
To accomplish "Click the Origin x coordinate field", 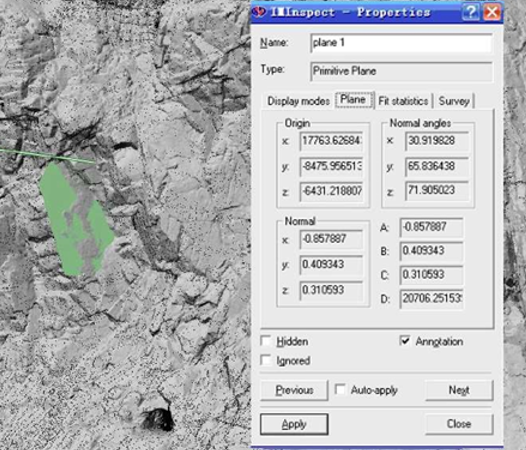I will 331,141.
